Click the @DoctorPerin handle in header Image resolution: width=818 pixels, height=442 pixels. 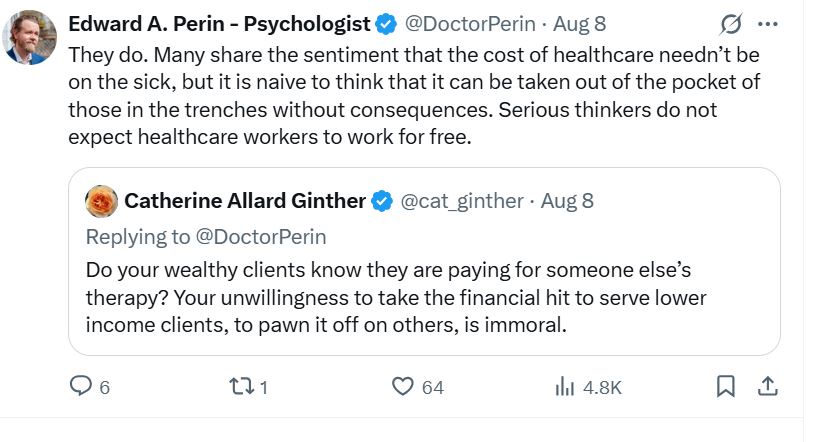pos(469,23)
